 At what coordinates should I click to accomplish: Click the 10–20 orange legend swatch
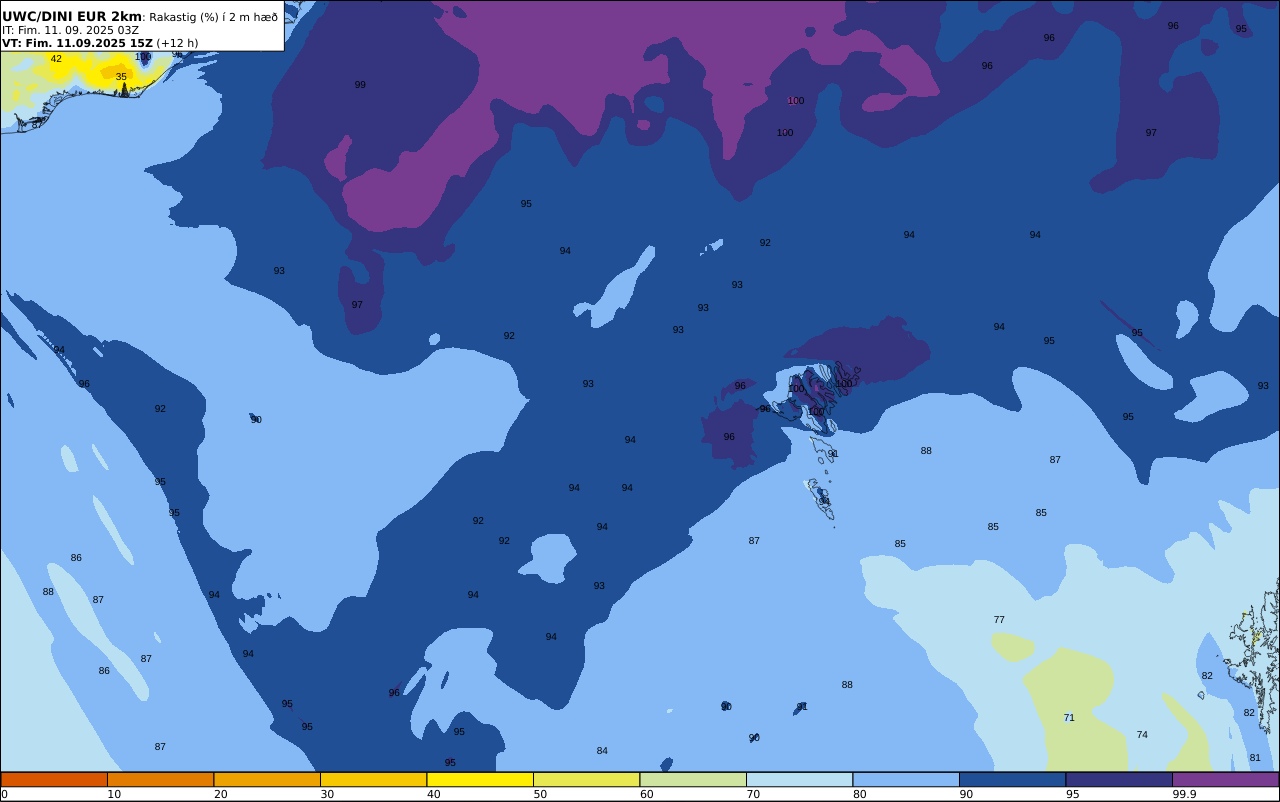point(160,779)
